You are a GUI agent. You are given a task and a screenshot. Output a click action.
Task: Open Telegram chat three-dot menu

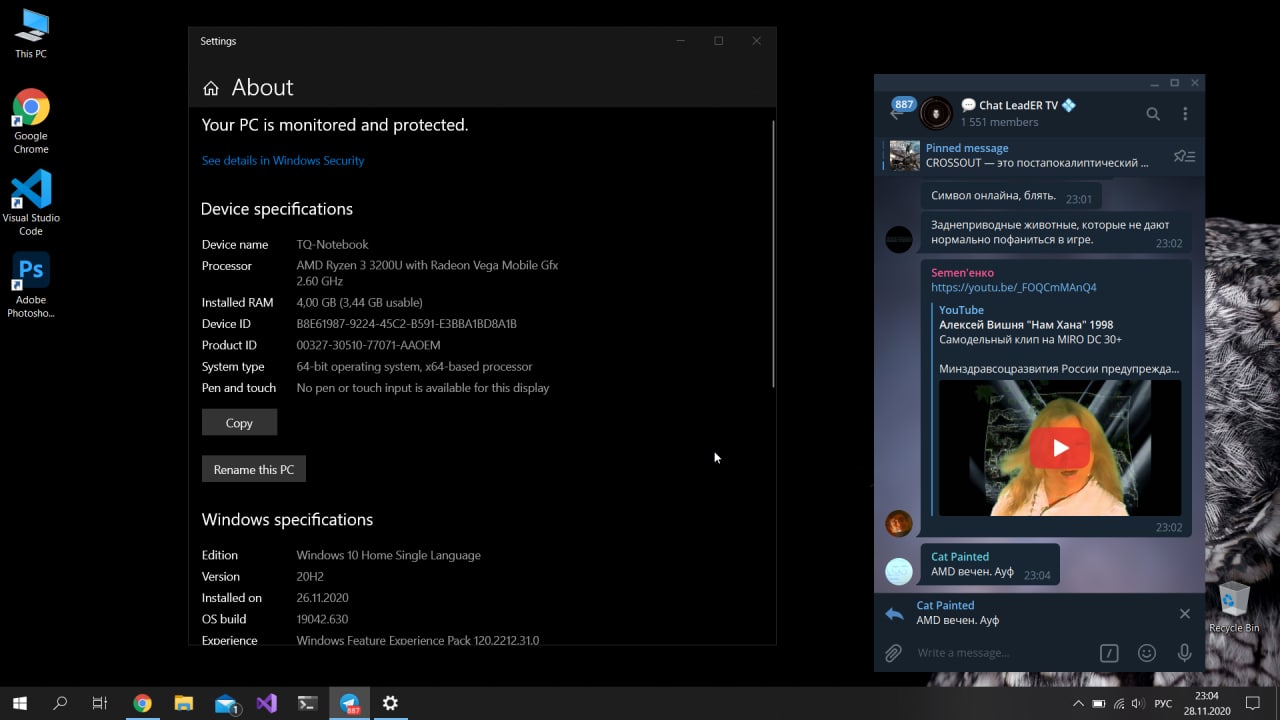pyautogui.click(x=1185, y=114)
